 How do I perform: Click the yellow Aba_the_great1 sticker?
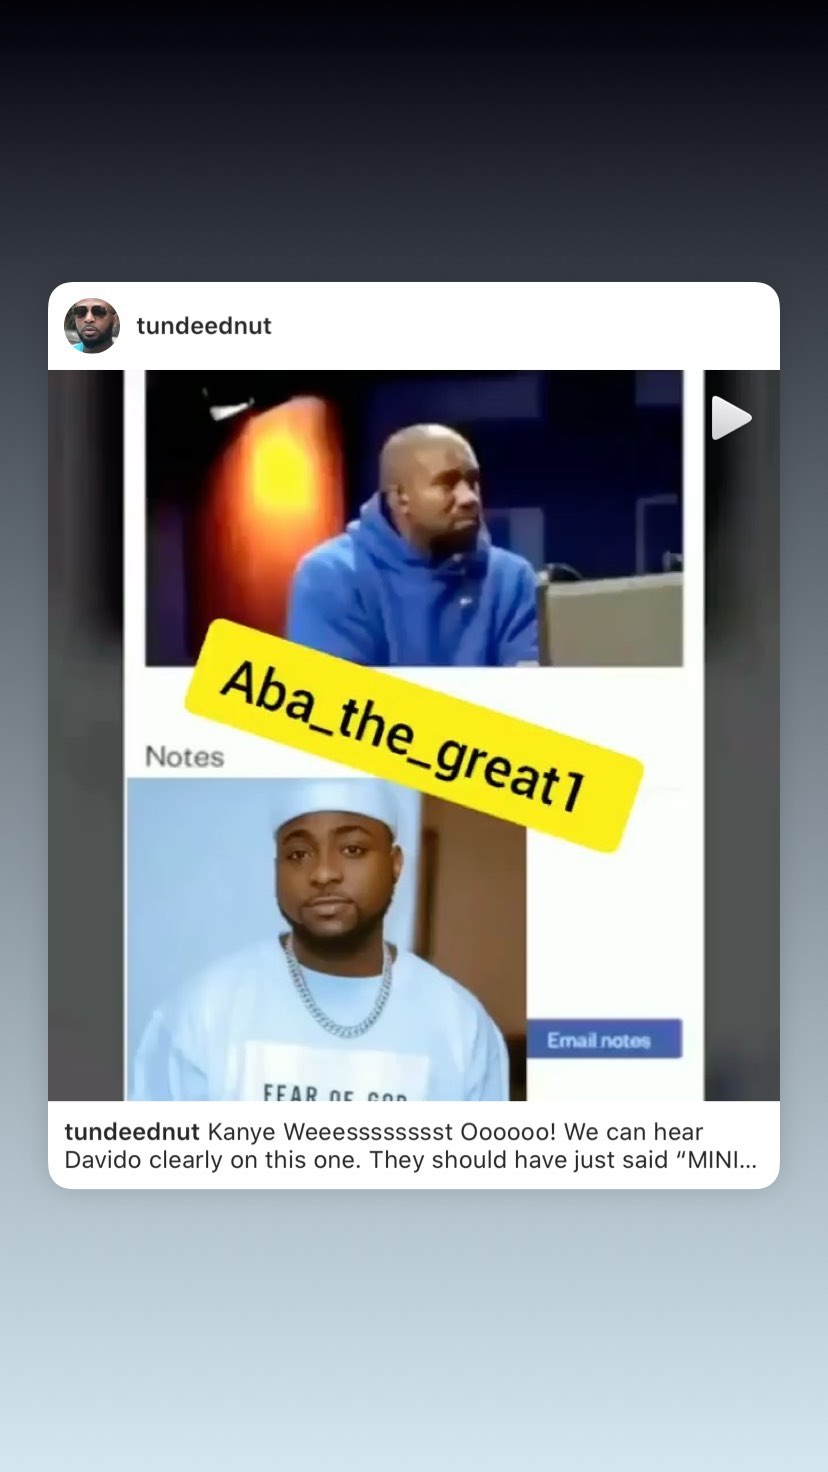413,735
